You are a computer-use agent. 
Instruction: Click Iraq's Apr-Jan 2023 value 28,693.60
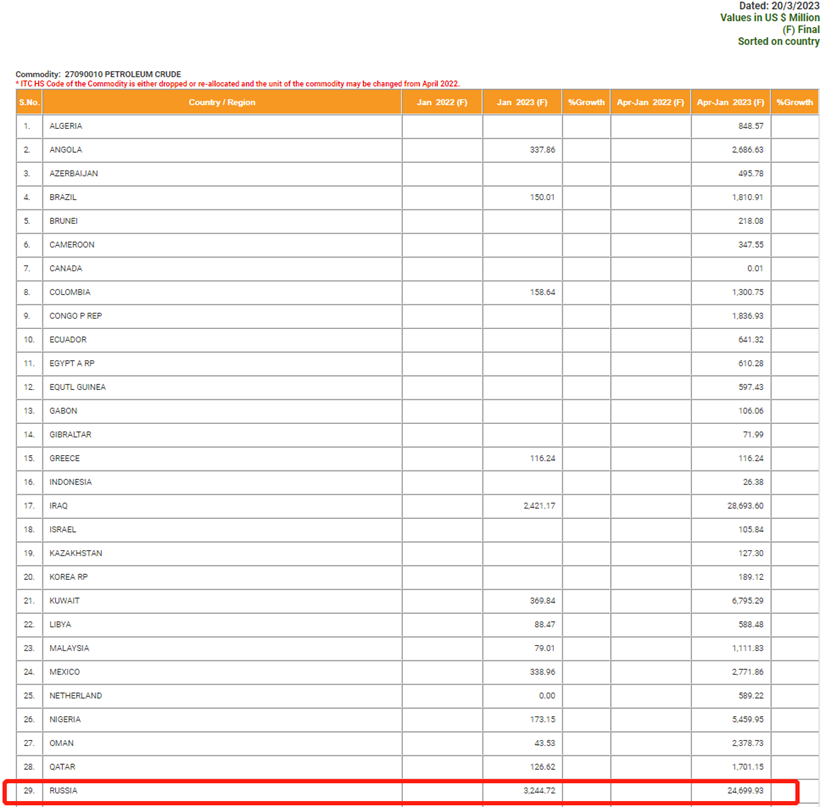tap(741, 506)
